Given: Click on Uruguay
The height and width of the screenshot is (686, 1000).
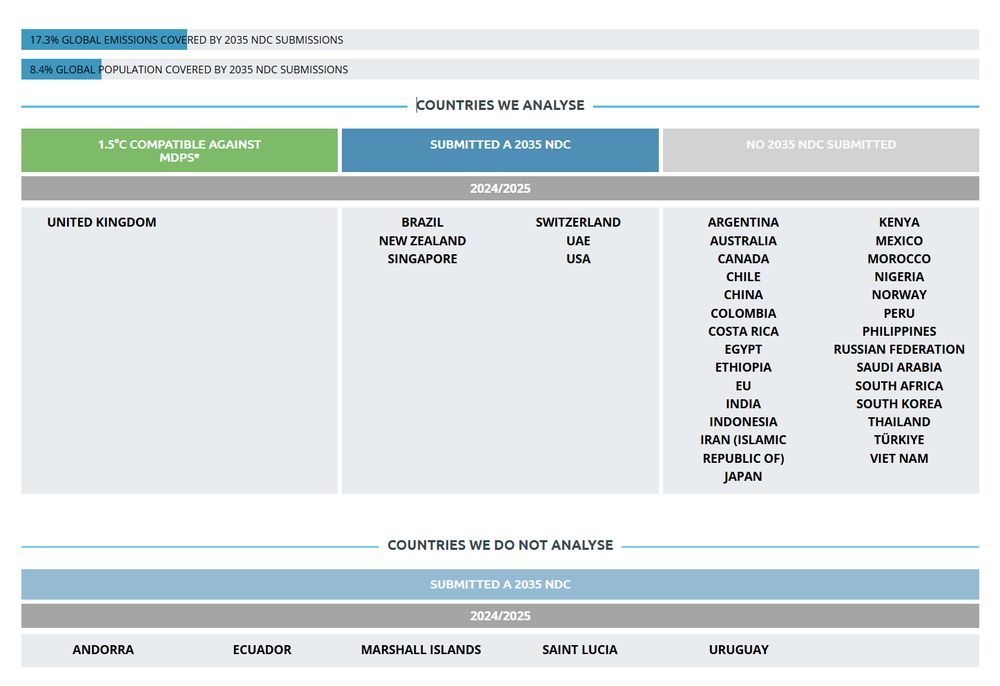Looking at the screenshot, I should pyautogui.click(x=739, y=650).
